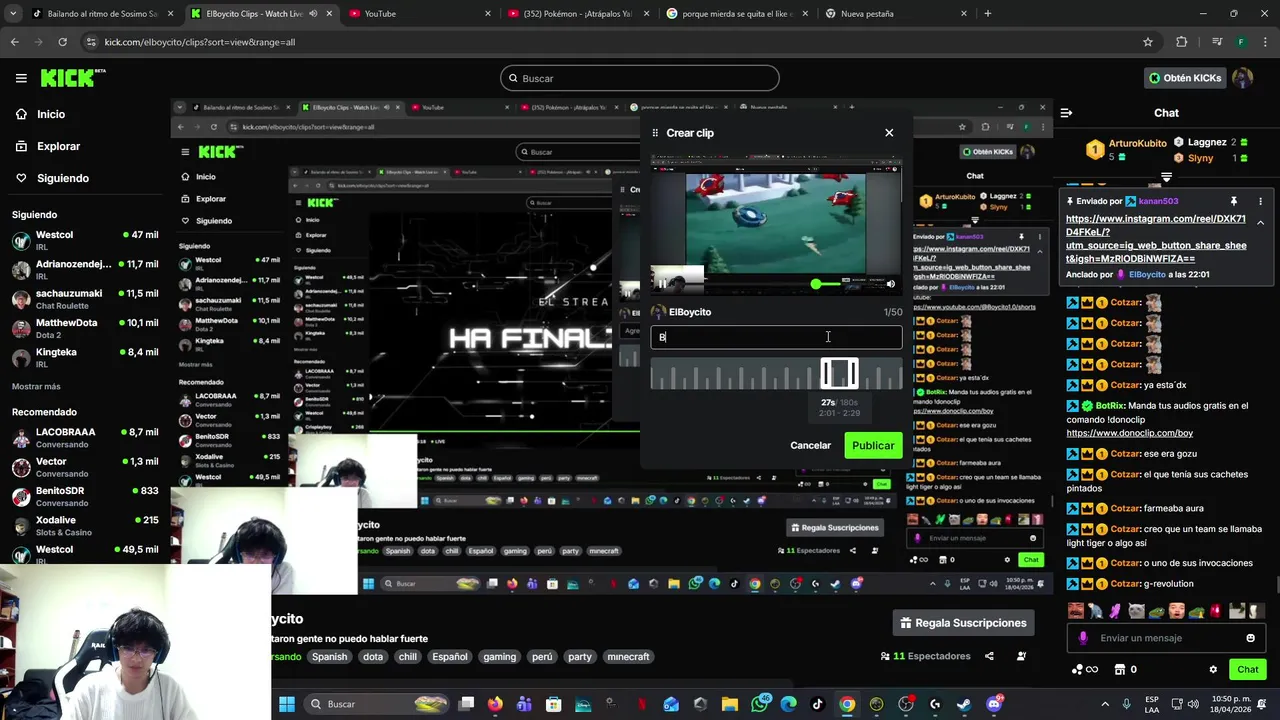The image size is (1280, 720).
Task: Focus the Kick Buscar search field
Action: click(x=640, y=78)
